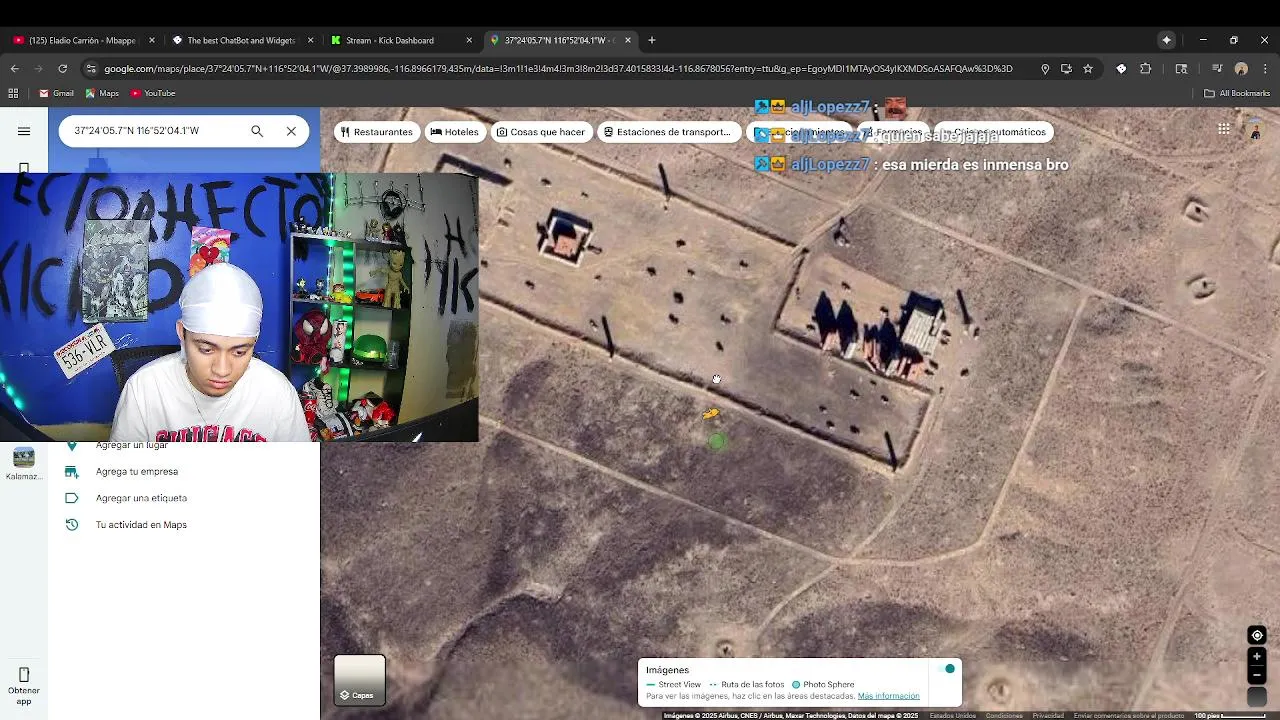This screenshot has height=720, width=1280.
Task: Click location permission icon in address bar
Action: coord(1045,68)
